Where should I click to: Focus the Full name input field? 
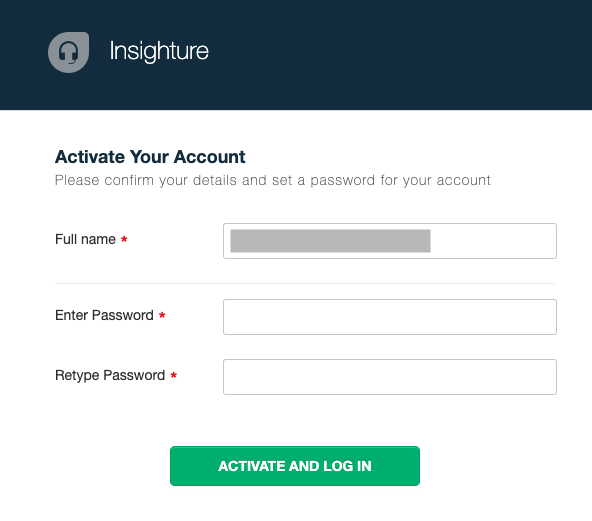tap(390, 241)
